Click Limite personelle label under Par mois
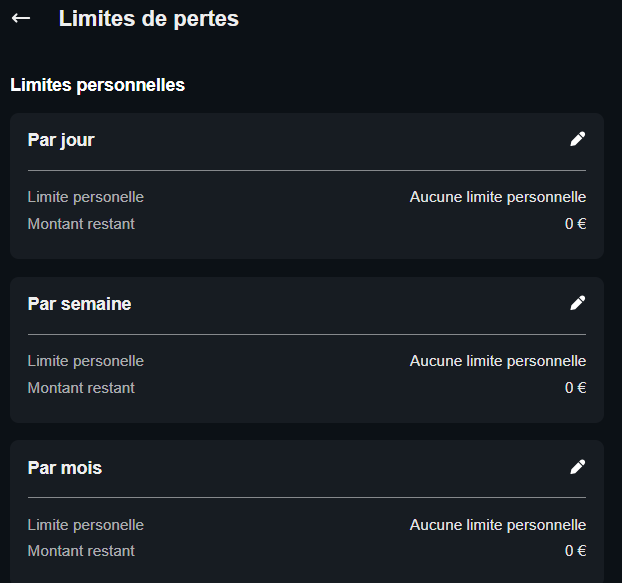 pyautogui.click(x=86, y=525)
